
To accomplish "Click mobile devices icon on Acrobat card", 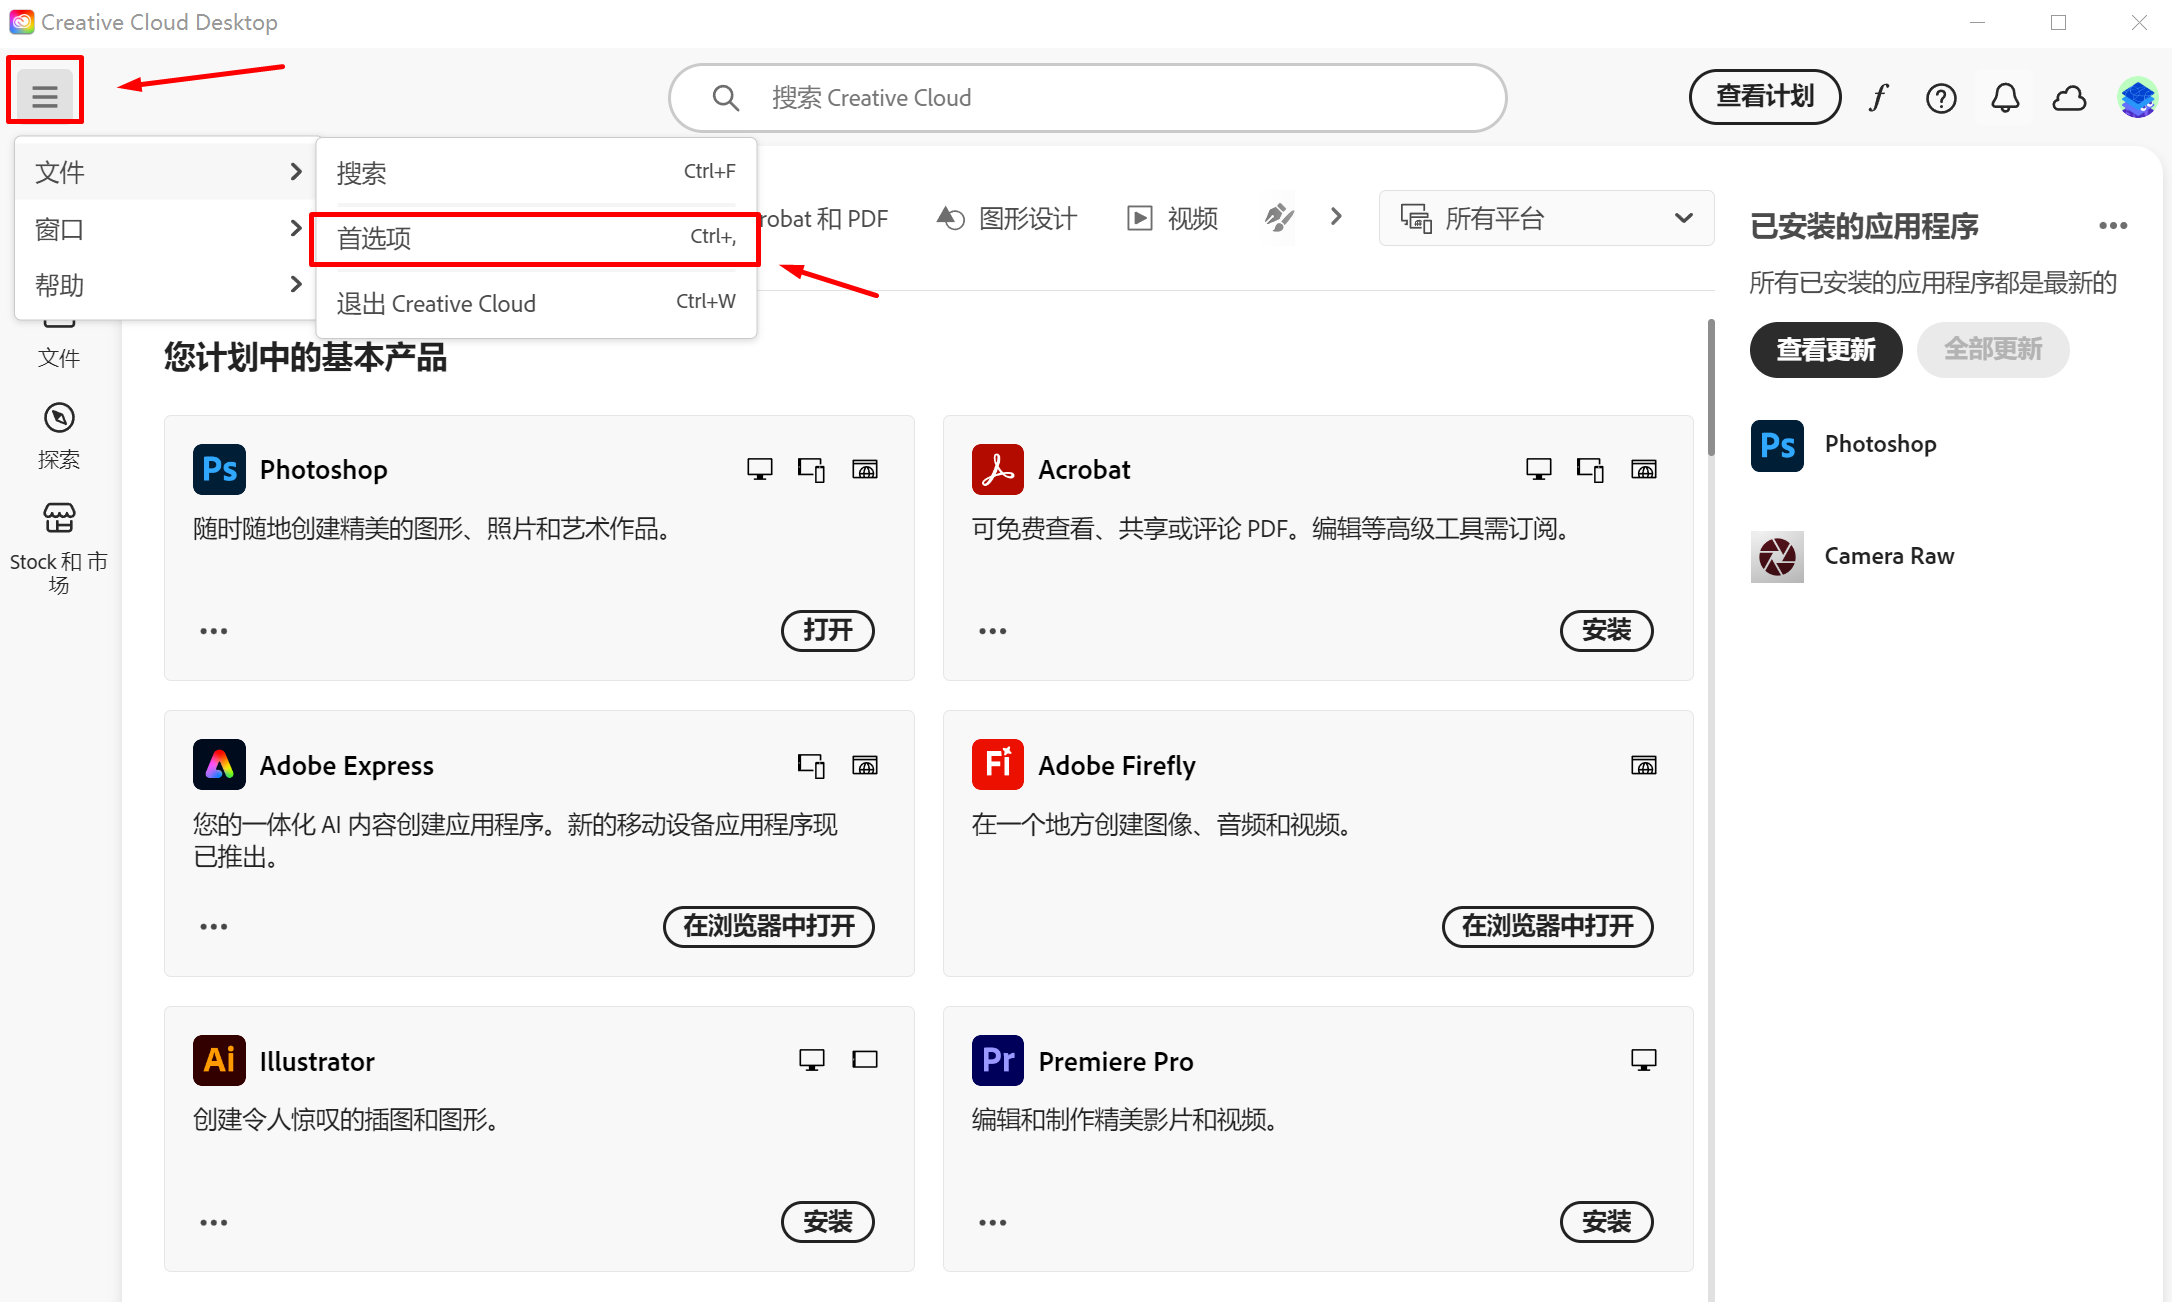I will point(1591,469).
